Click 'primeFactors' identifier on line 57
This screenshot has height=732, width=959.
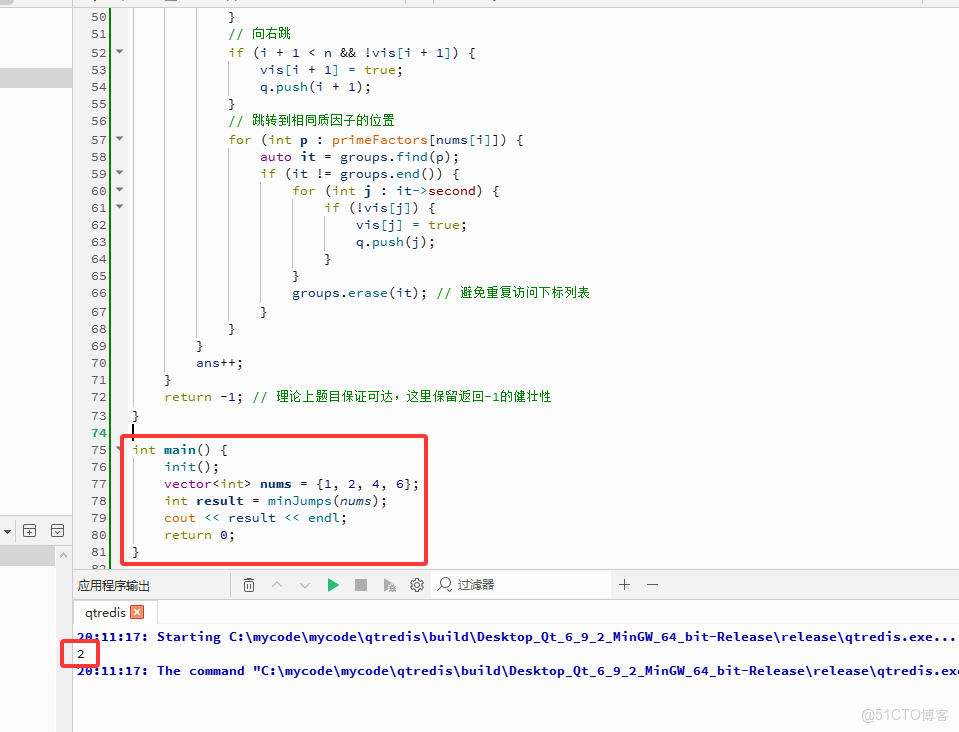tap(379, 140)
